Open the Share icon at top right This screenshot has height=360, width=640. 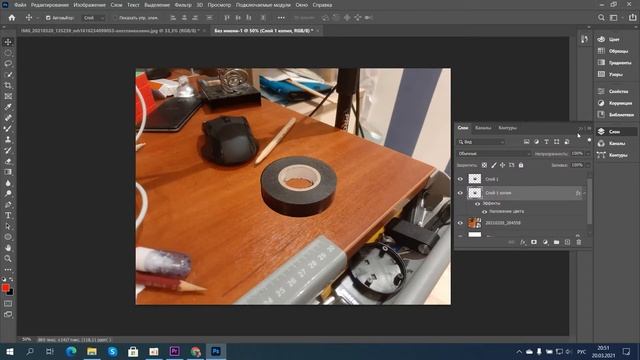pos(632,18)
